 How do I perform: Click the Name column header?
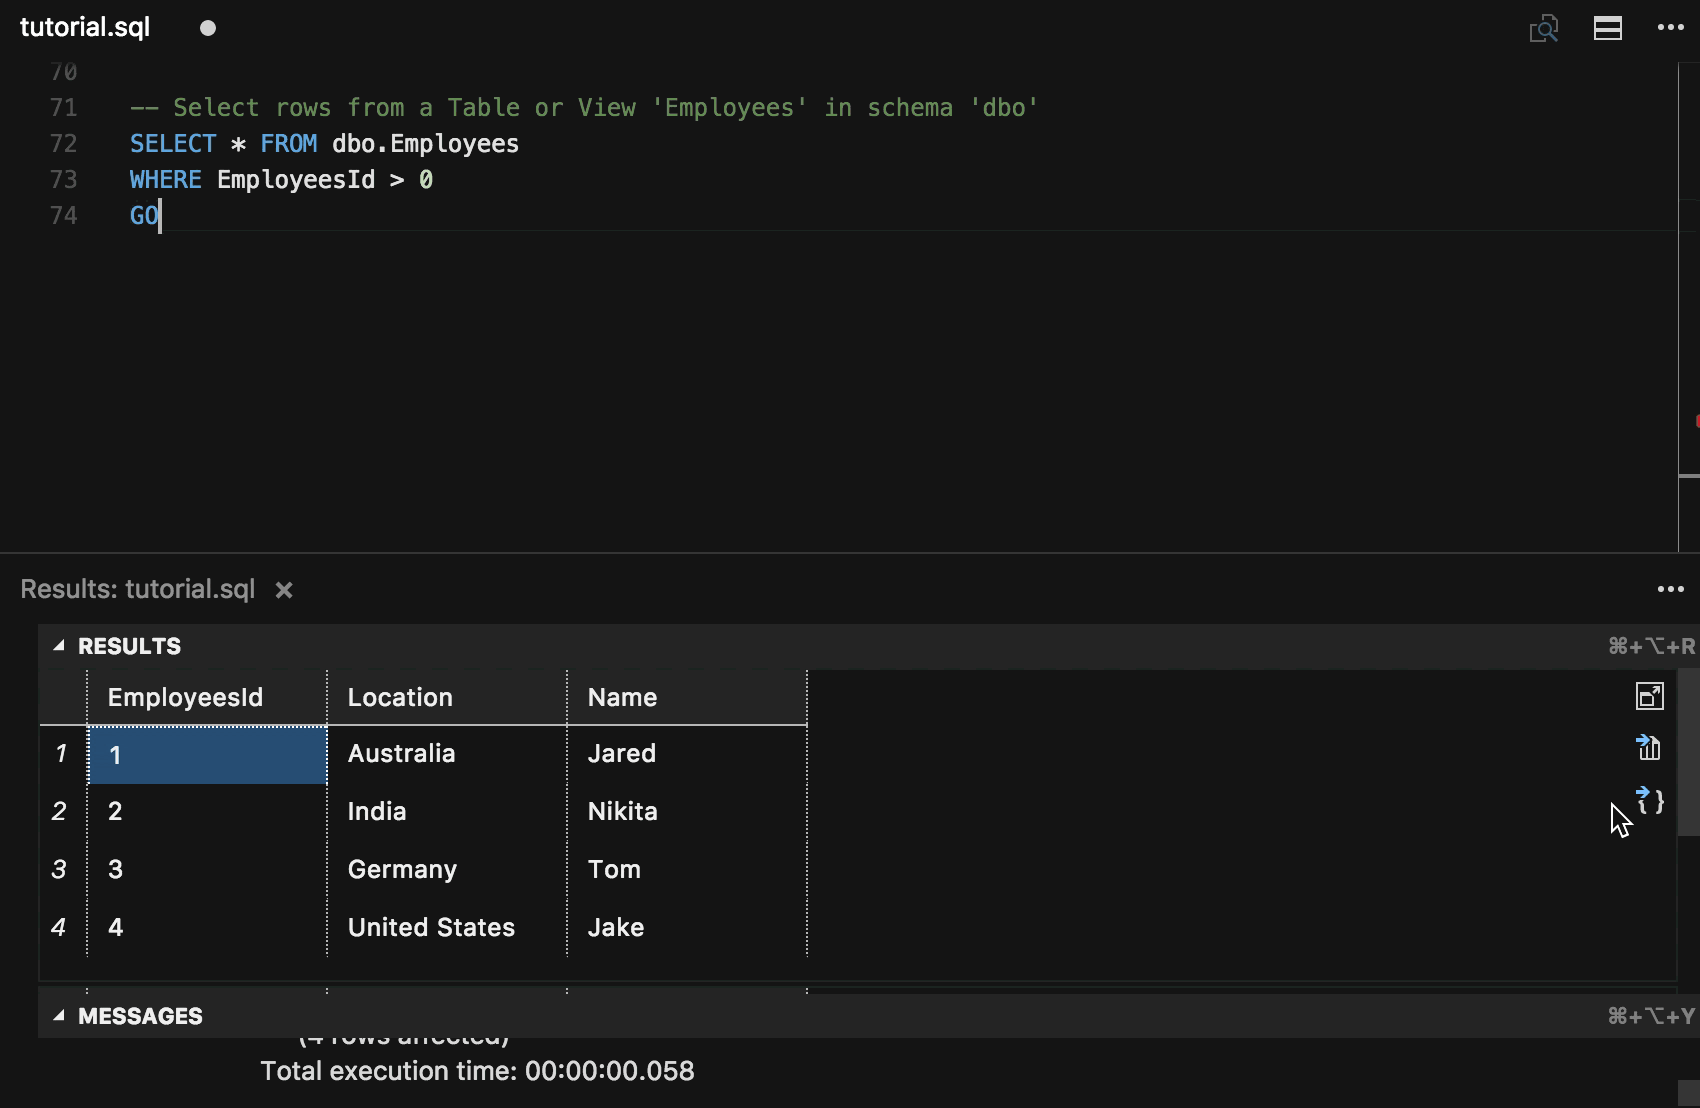[x=622, y=697]
